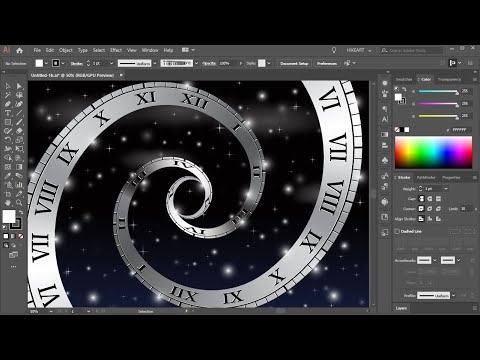The image size is (480, 360).
Task: Select the Line Segment tool
Action: pos(19,113)
